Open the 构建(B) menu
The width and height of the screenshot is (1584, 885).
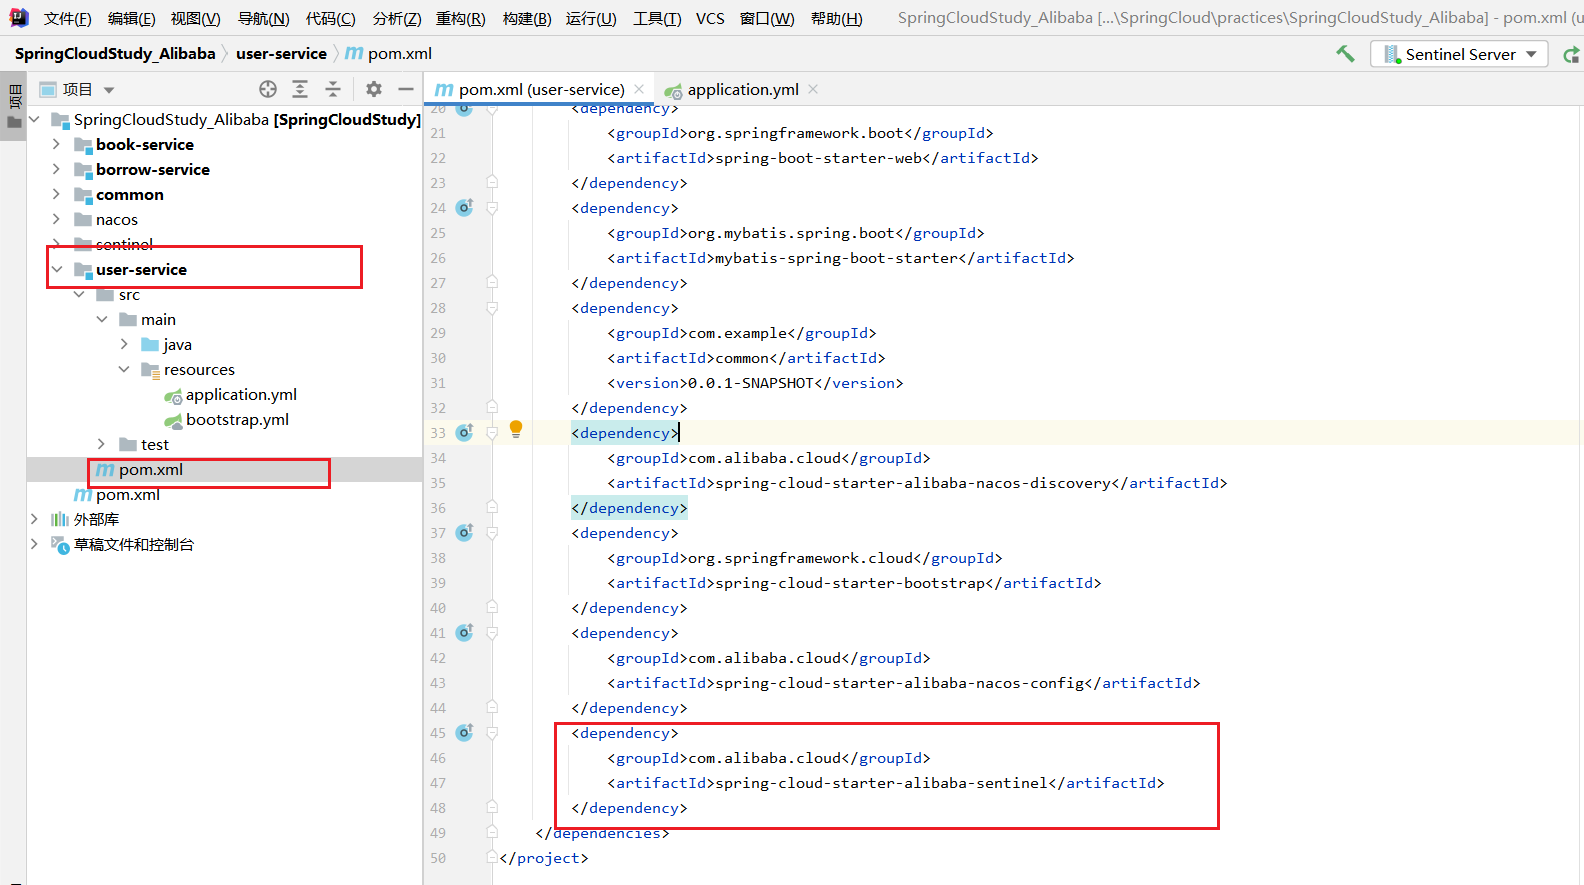coord(527,19)
